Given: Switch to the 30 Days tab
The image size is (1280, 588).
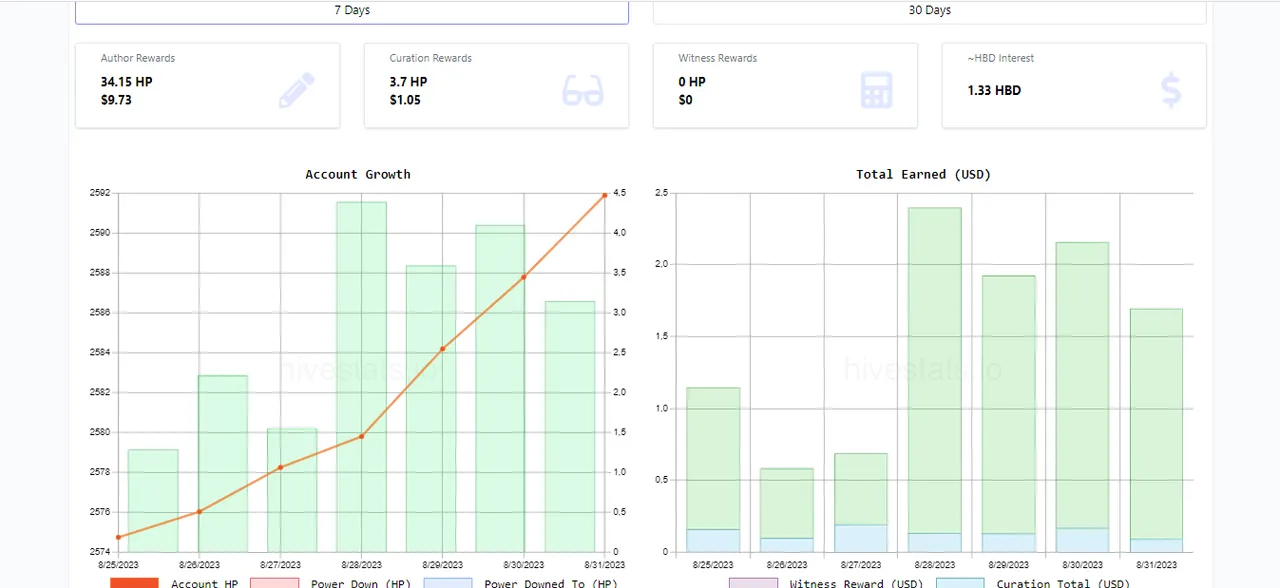Looking at the screenshot, I should pos(929,11).
